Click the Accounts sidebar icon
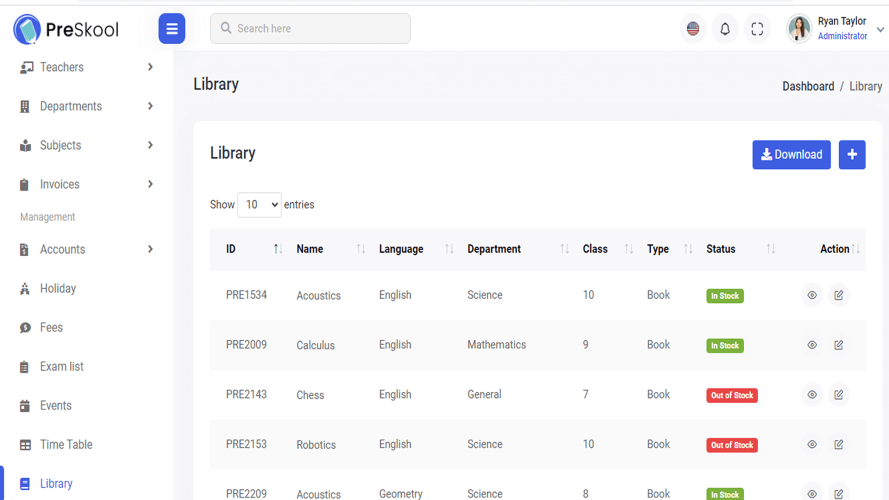This screenshot has height=500, width=889. (24, 249)
